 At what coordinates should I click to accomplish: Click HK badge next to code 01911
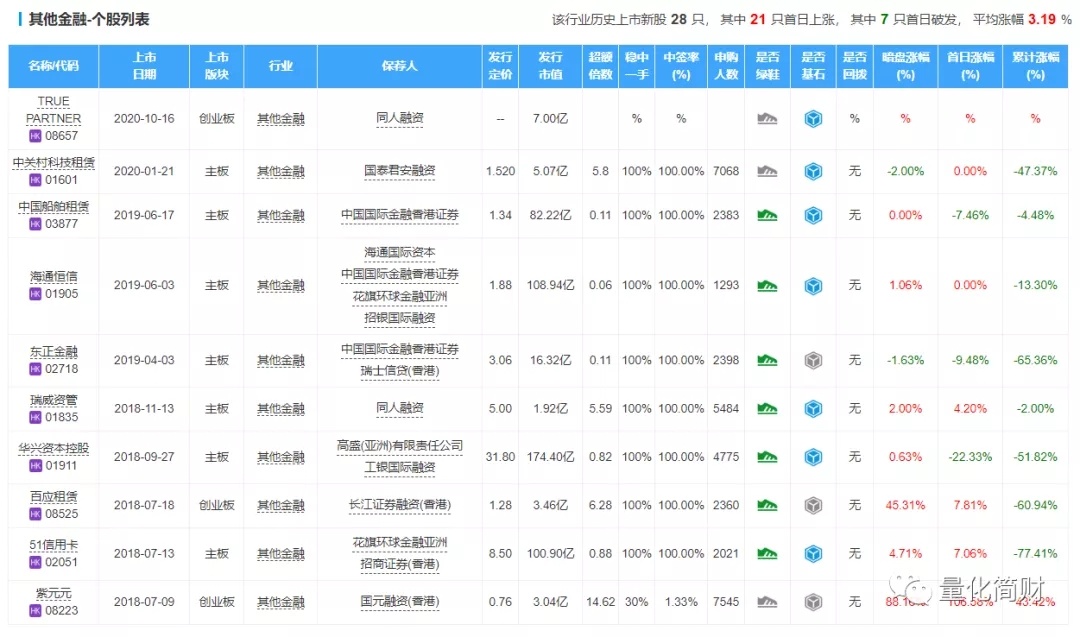tap(35, 466)
